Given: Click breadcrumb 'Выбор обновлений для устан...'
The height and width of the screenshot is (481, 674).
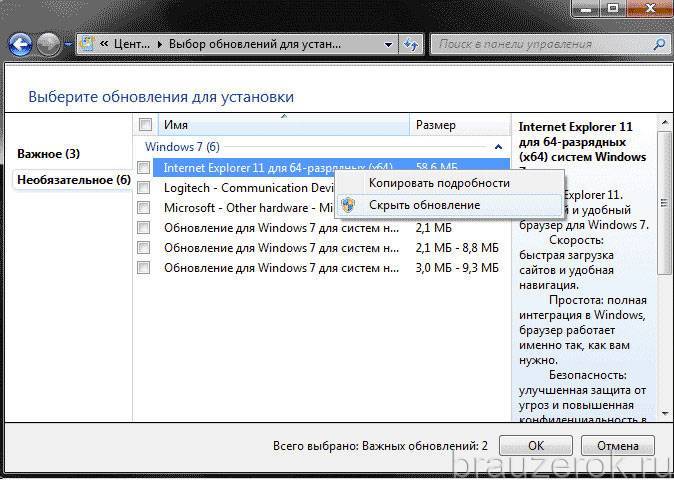Looking at the screenshot, I should point(255,44).
